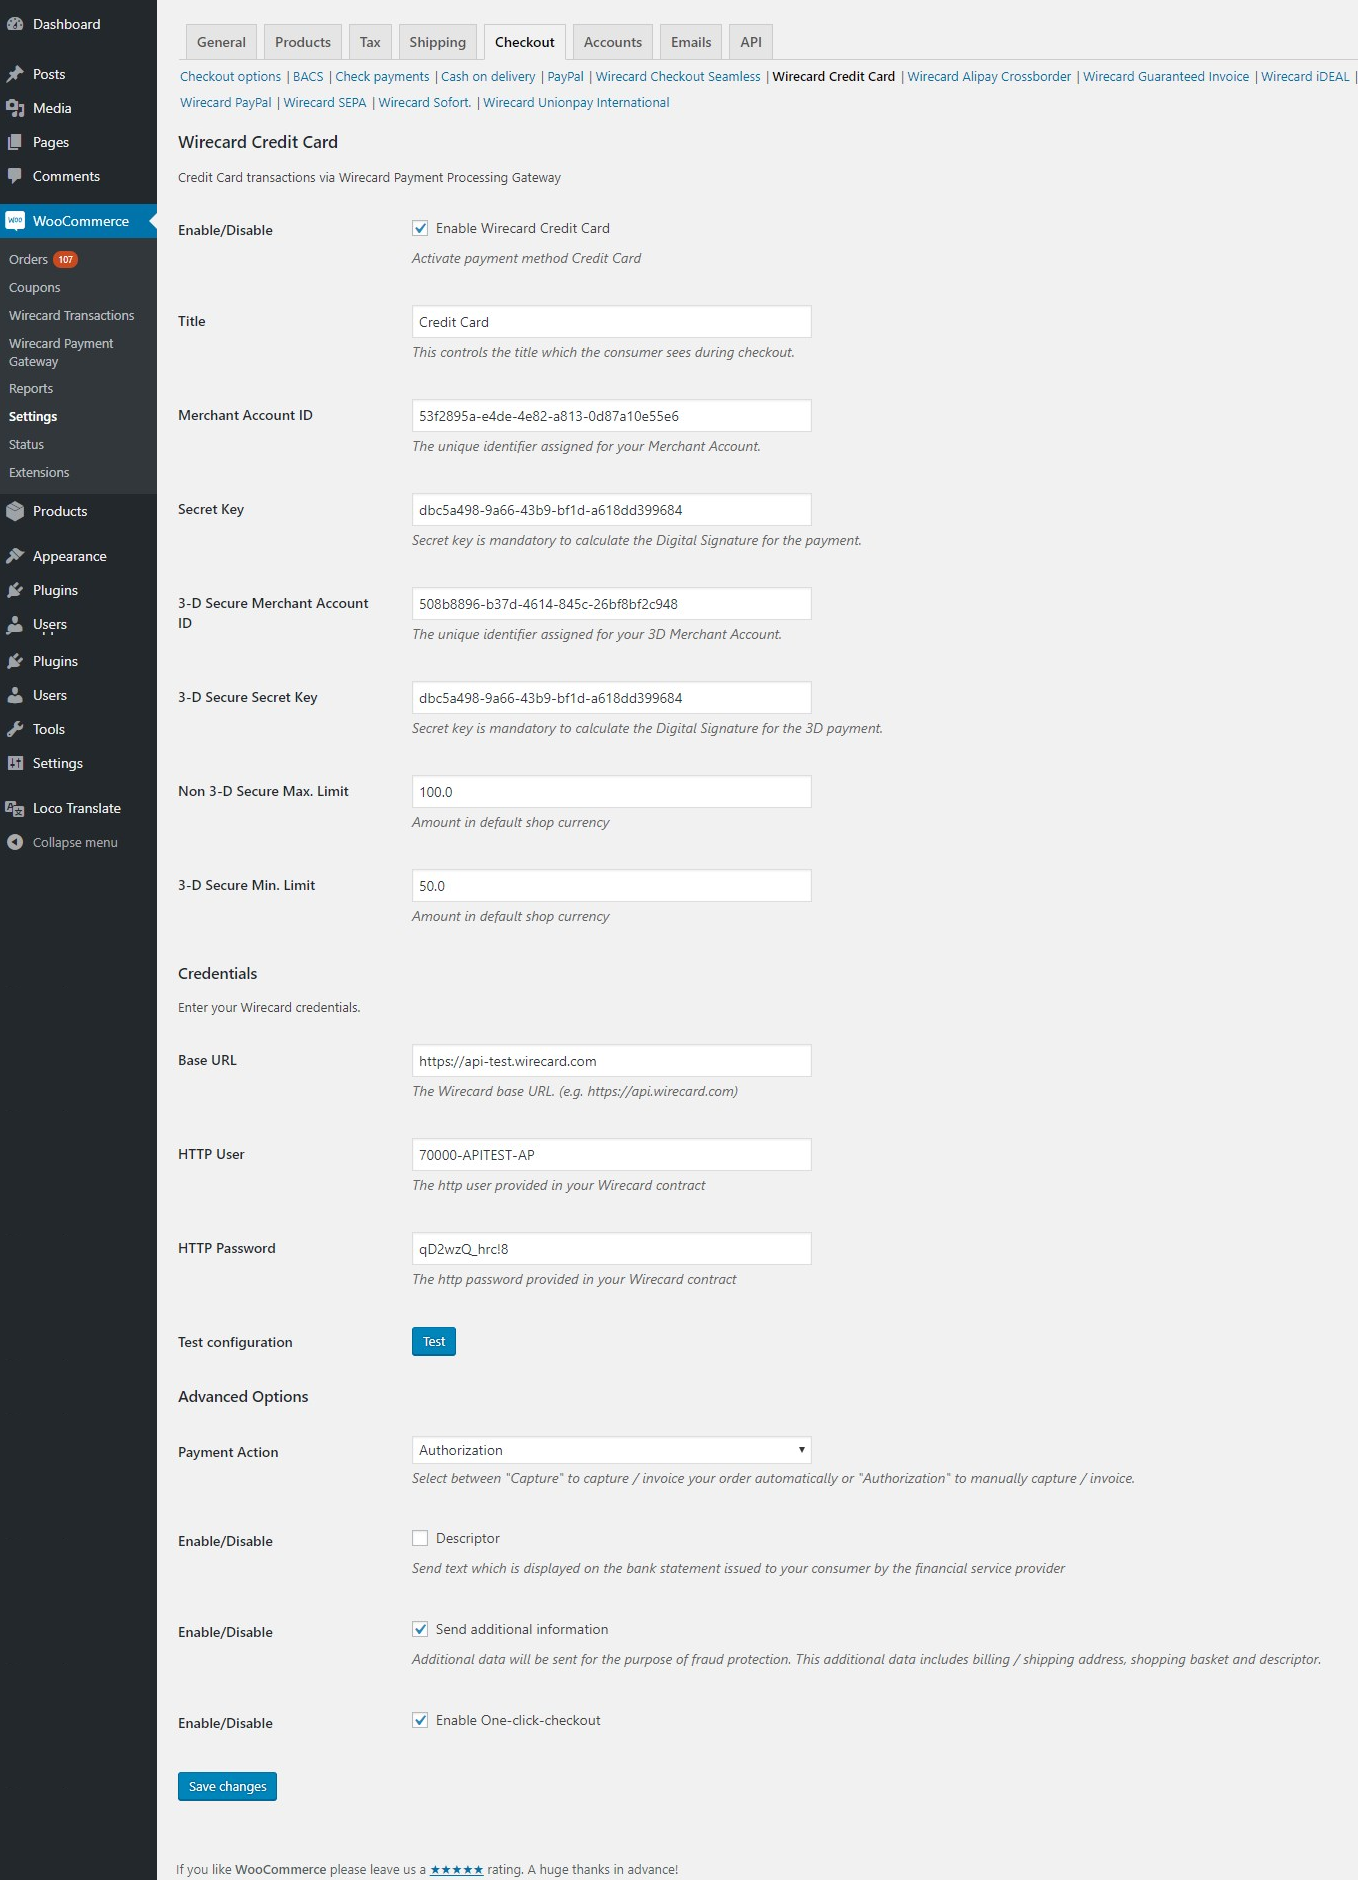Click the WooCommerce logo icon
This screenshot has width=1358, height=1880.
(x=15, y=221)
